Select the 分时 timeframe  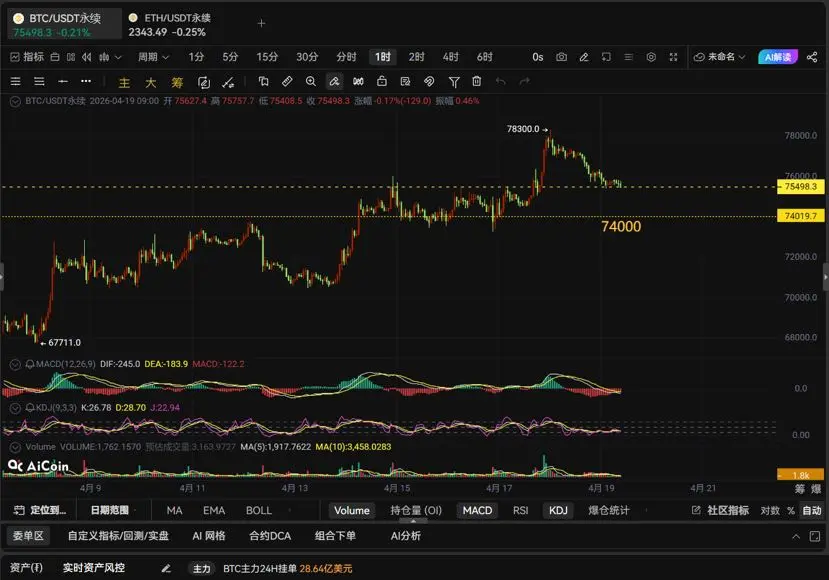tap(346, 57)
